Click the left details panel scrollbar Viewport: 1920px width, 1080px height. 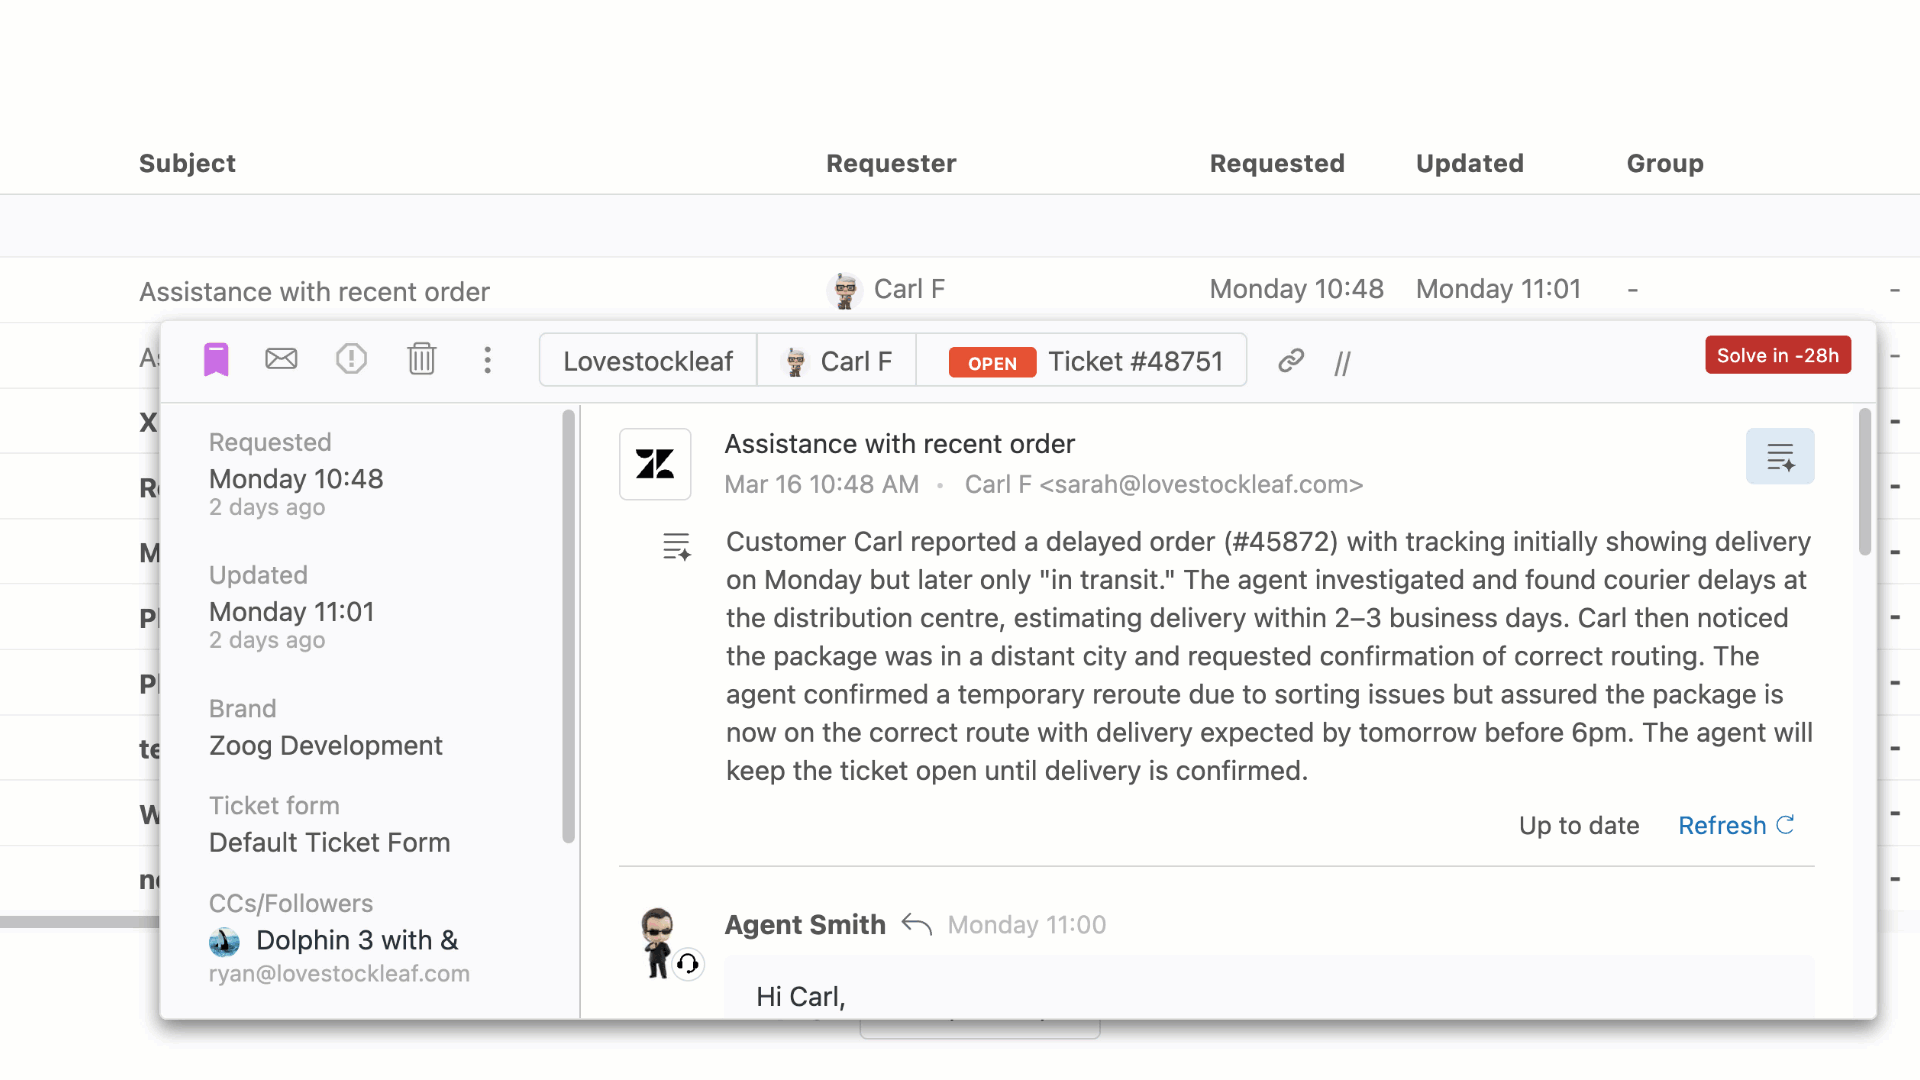coord(568,625)
